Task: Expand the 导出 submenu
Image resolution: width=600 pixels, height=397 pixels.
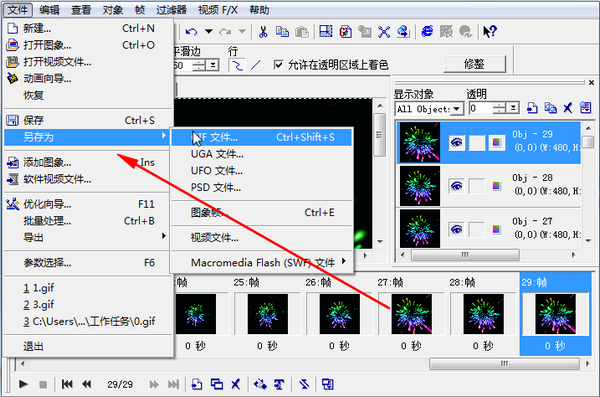Action: click(x=86, y=237)
